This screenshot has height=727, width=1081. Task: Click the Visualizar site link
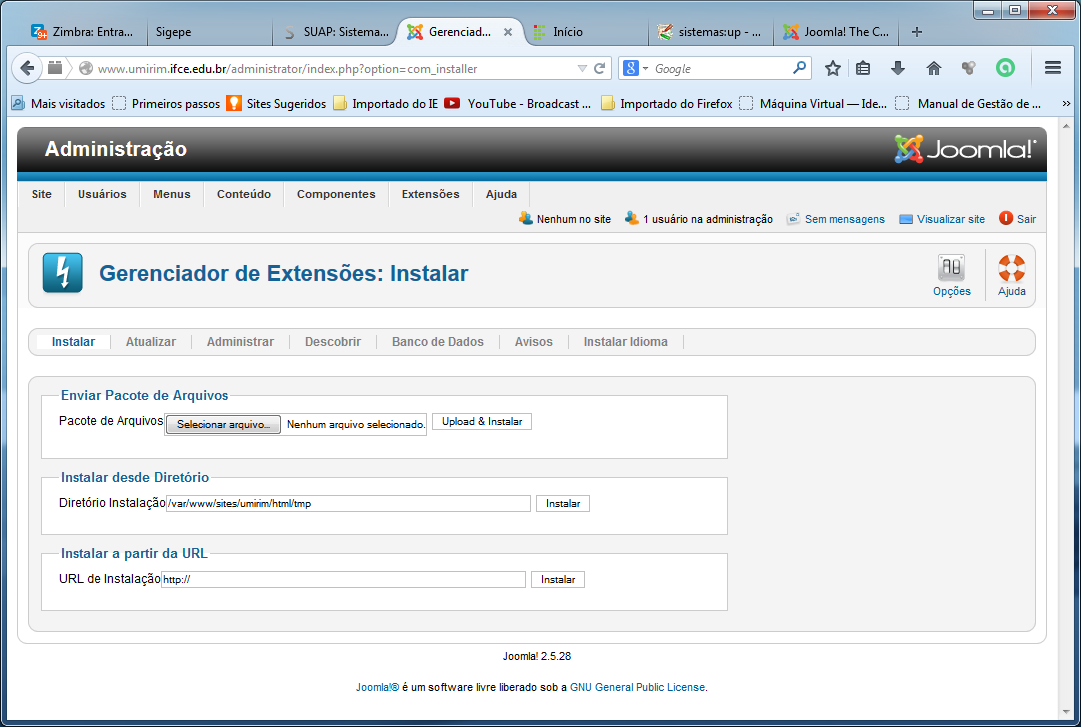click(951, 219)
